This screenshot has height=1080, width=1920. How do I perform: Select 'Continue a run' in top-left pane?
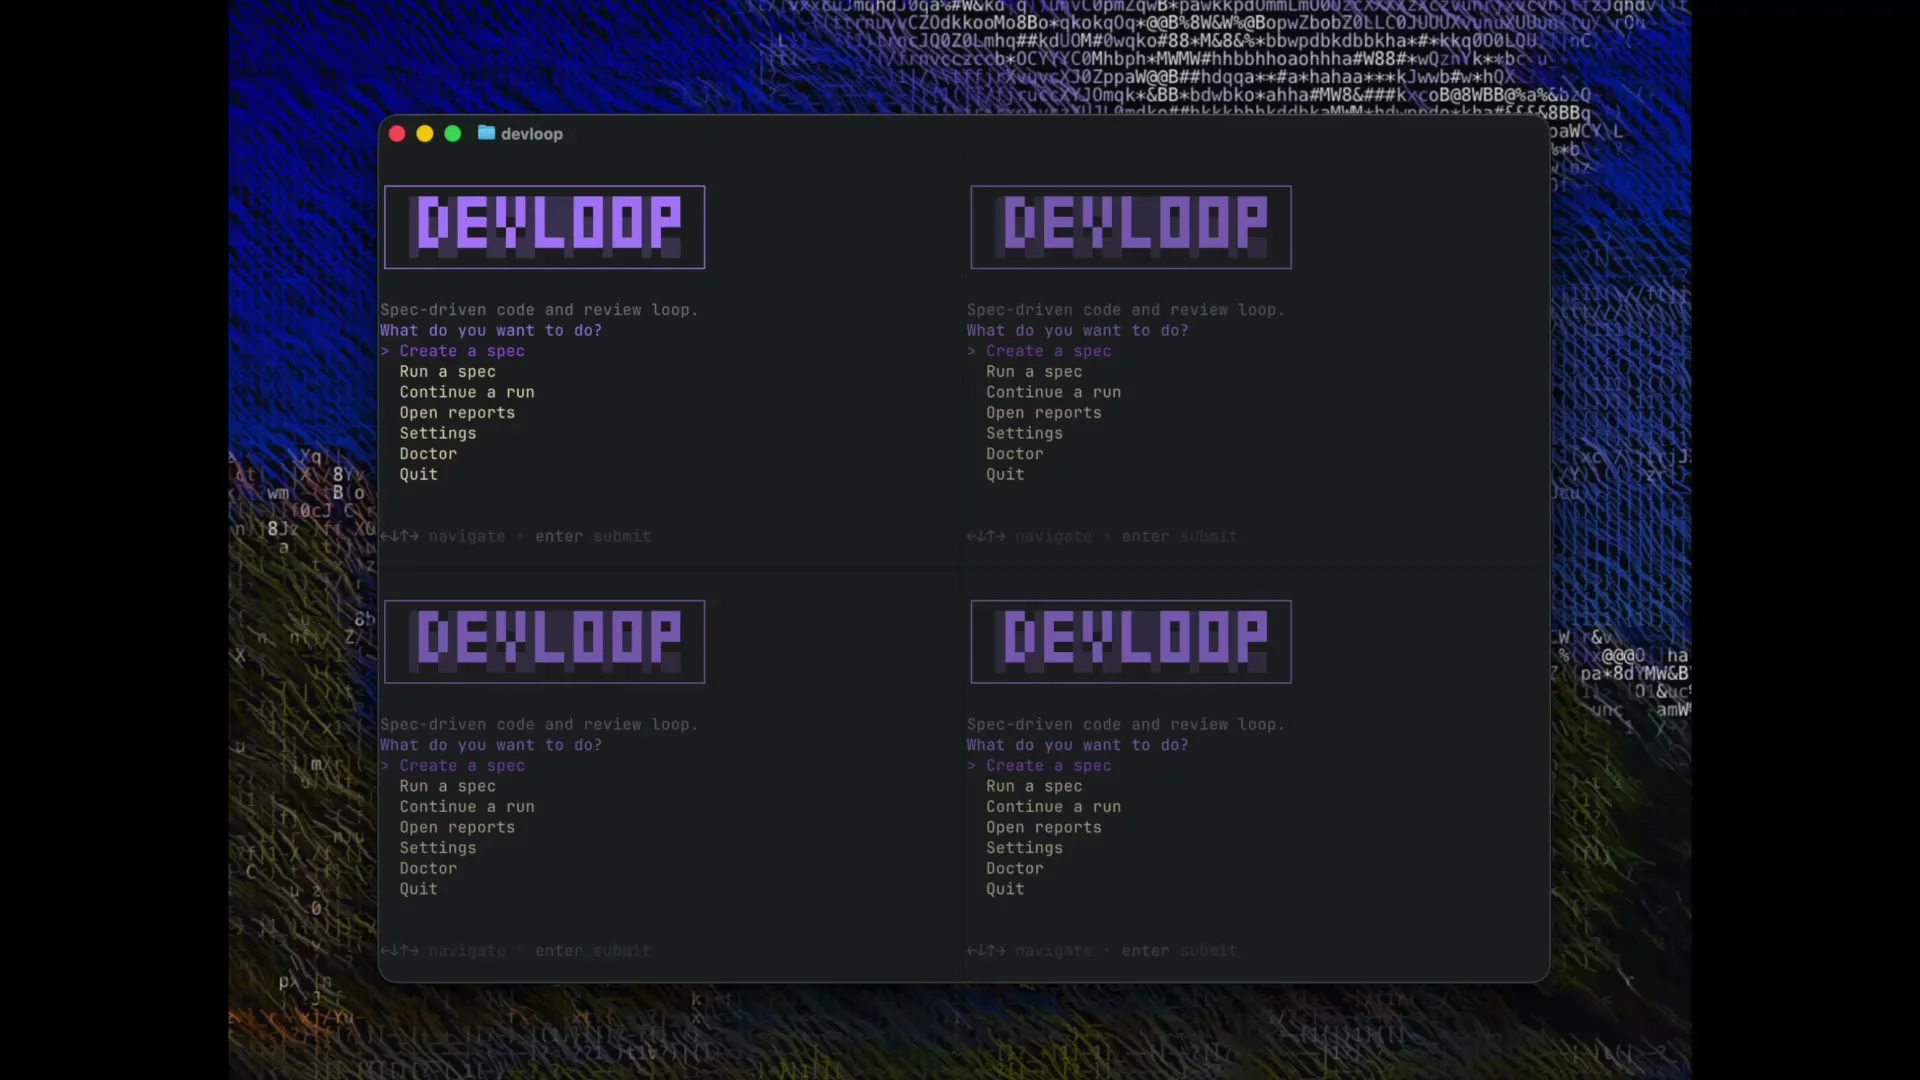point(467,392)
